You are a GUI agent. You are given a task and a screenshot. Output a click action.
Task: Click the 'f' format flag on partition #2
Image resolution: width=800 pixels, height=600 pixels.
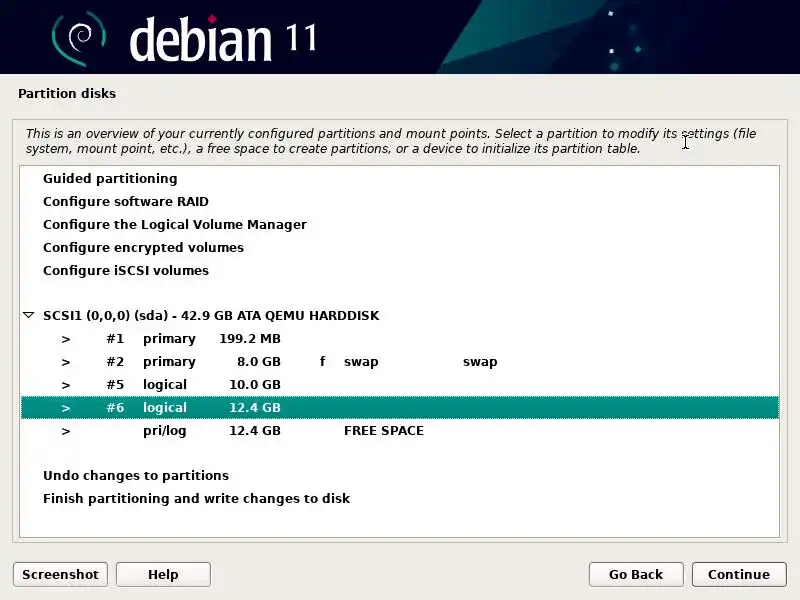(322, 362)
